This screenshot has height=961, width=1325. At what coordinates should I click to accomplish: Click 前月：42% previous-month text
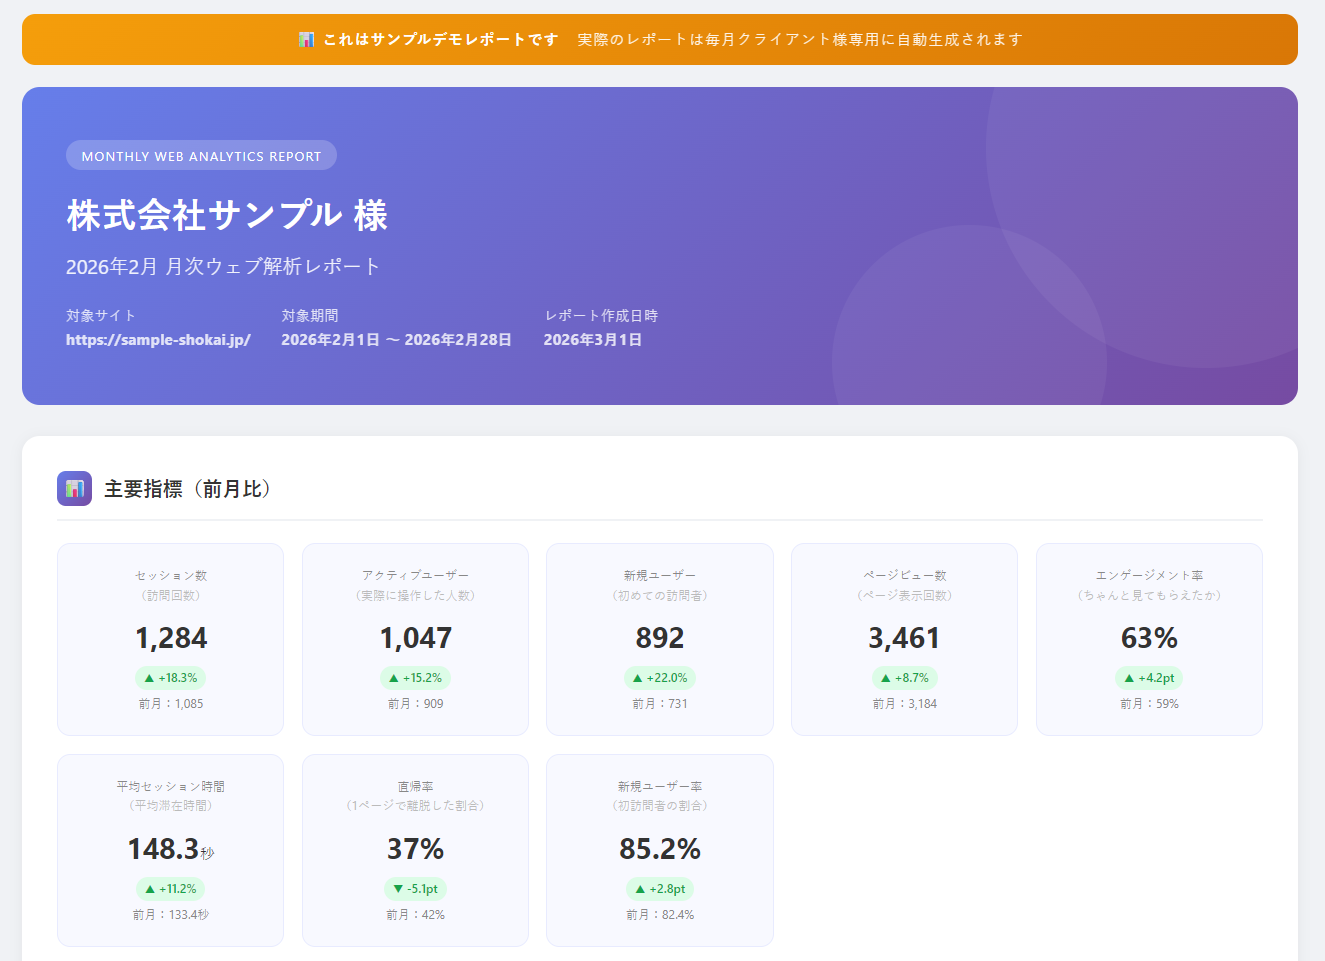click(416, 915)
